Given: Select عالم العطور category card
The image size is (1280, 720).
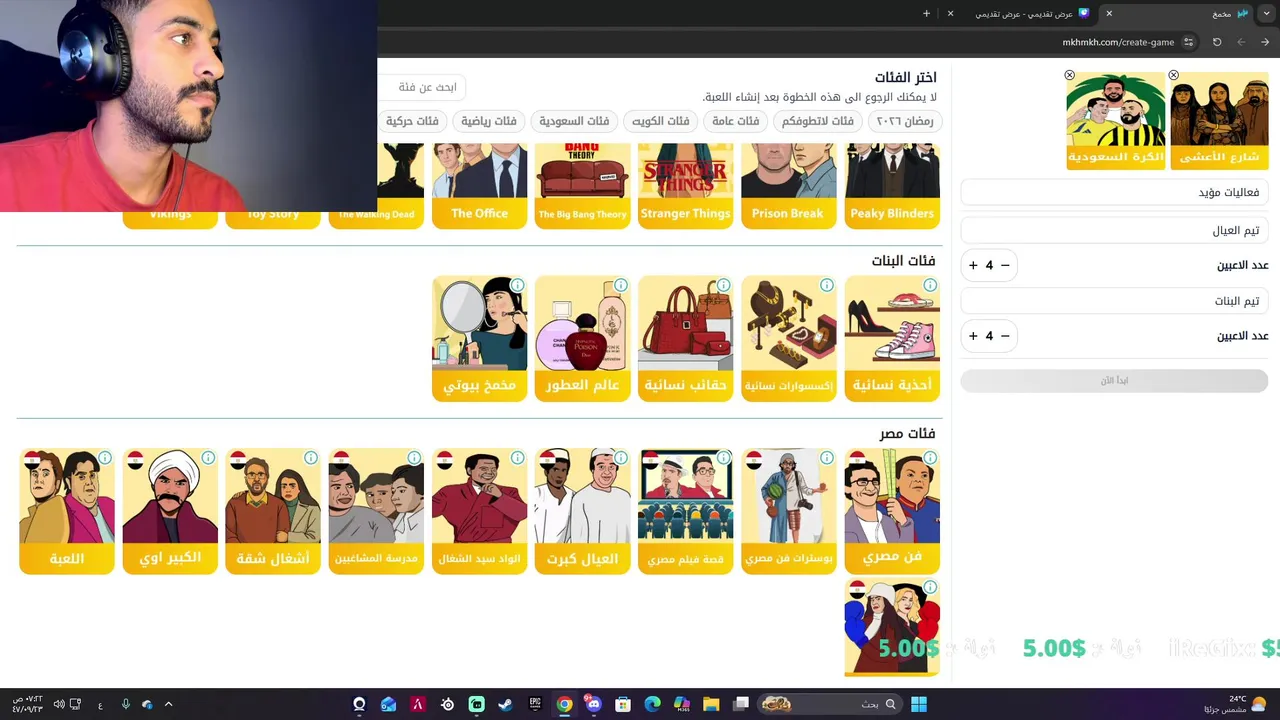Looking at the screenshot, I should point(582,339).
